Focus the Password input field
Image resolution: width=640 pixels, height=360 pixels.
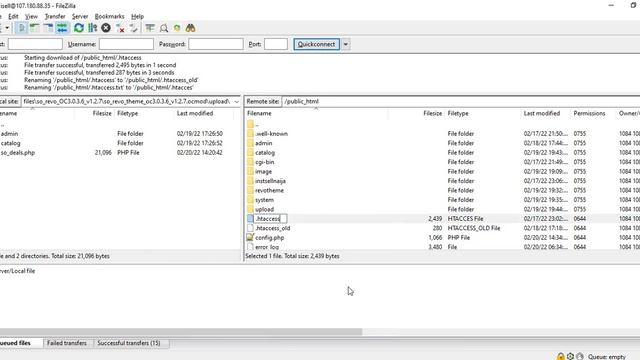(x=216, y=44)
